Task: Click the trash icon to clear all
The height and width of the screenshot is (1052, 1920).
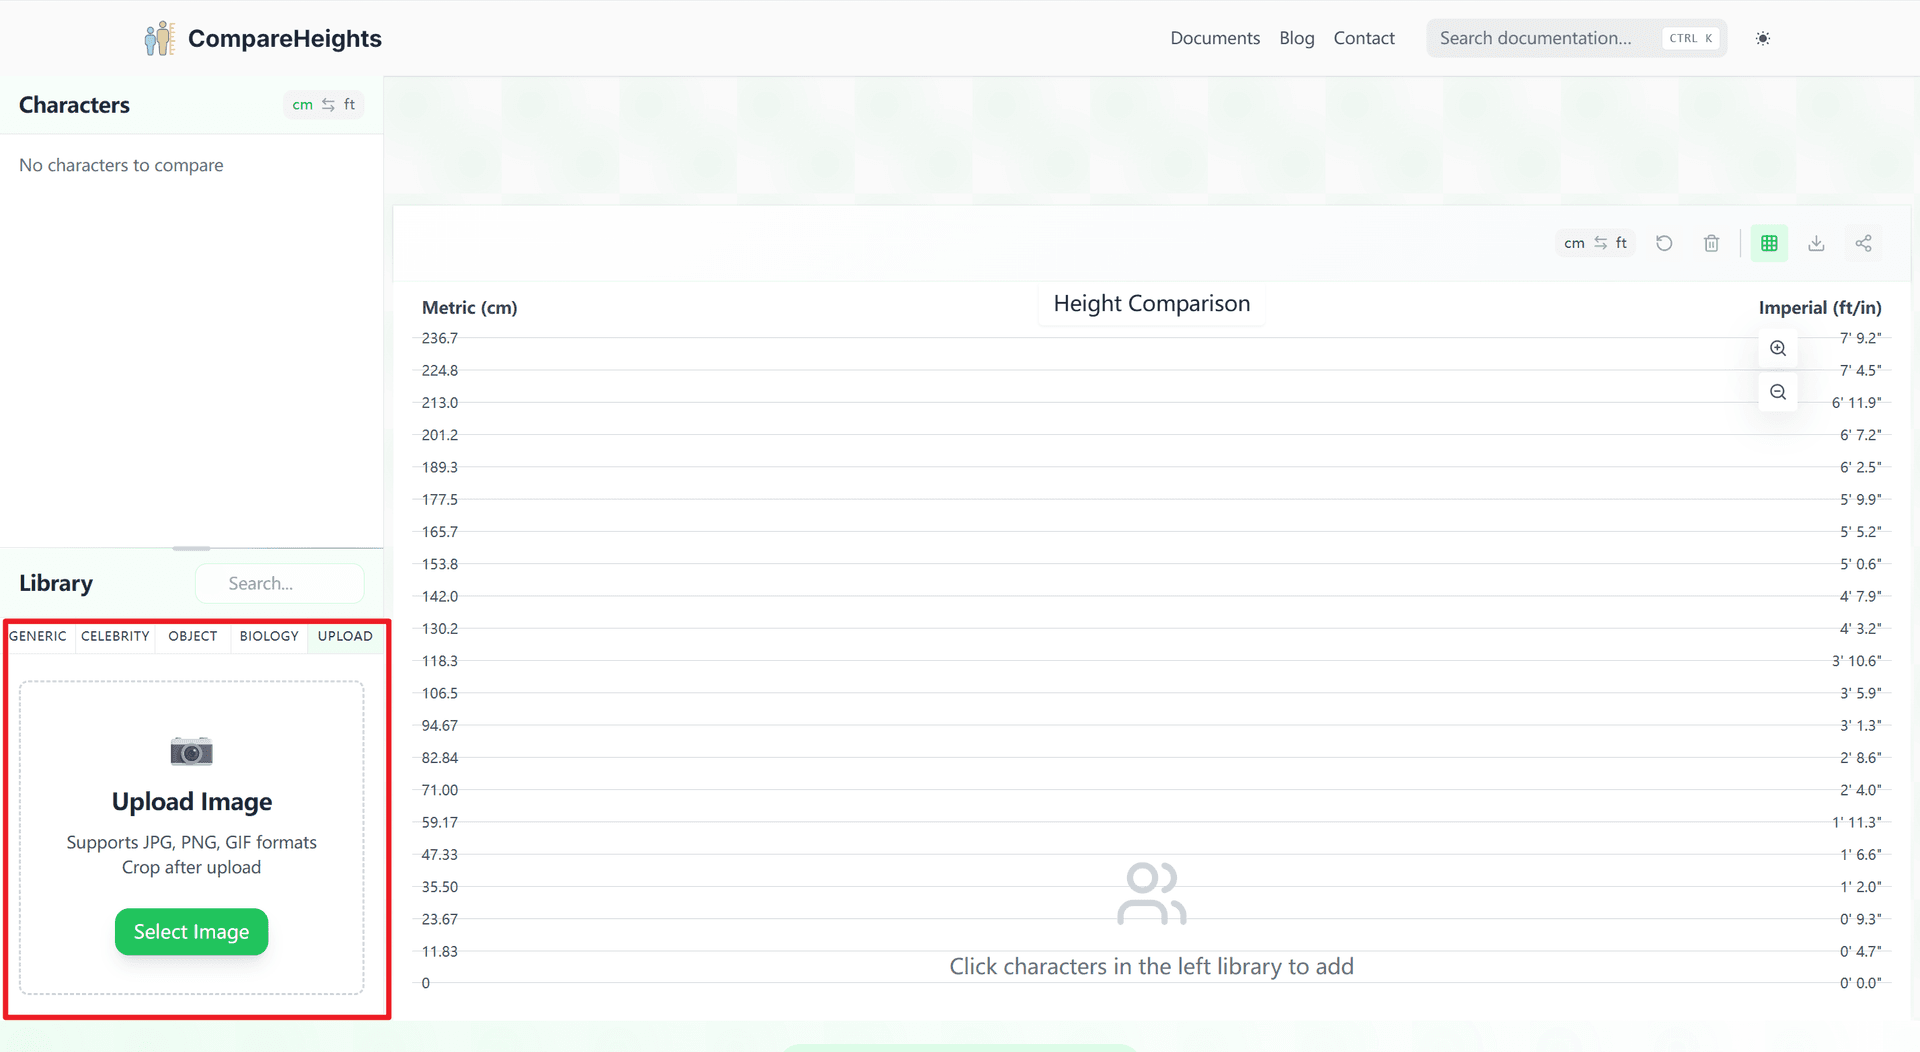Action: tap(1711, 243)
